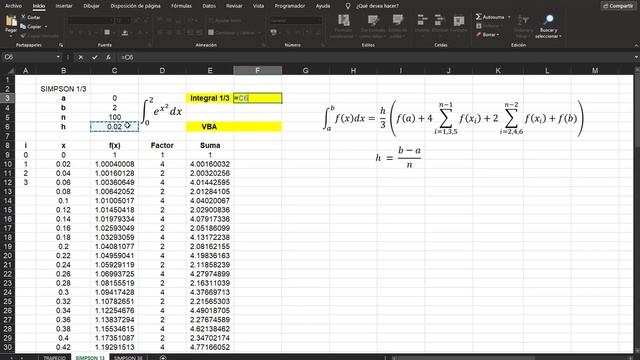Click the lightbulb '¿Qué desea hacer?' box
640x360 pixels.
[372, 6]
